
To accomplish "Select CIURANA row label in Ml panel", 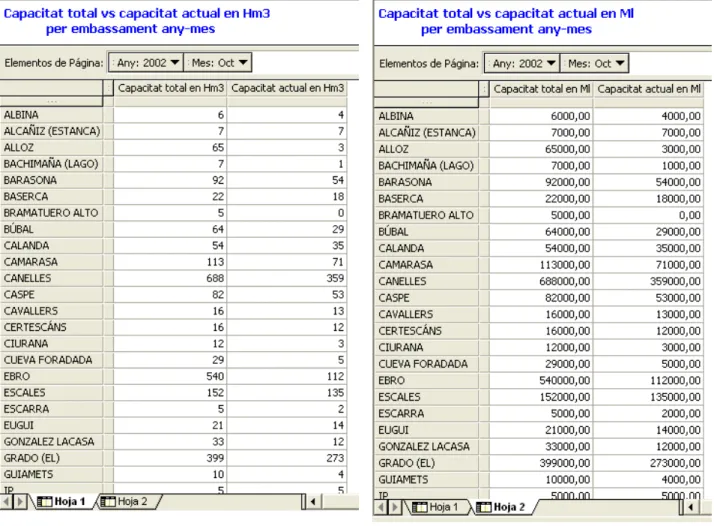I will point(426,347).
